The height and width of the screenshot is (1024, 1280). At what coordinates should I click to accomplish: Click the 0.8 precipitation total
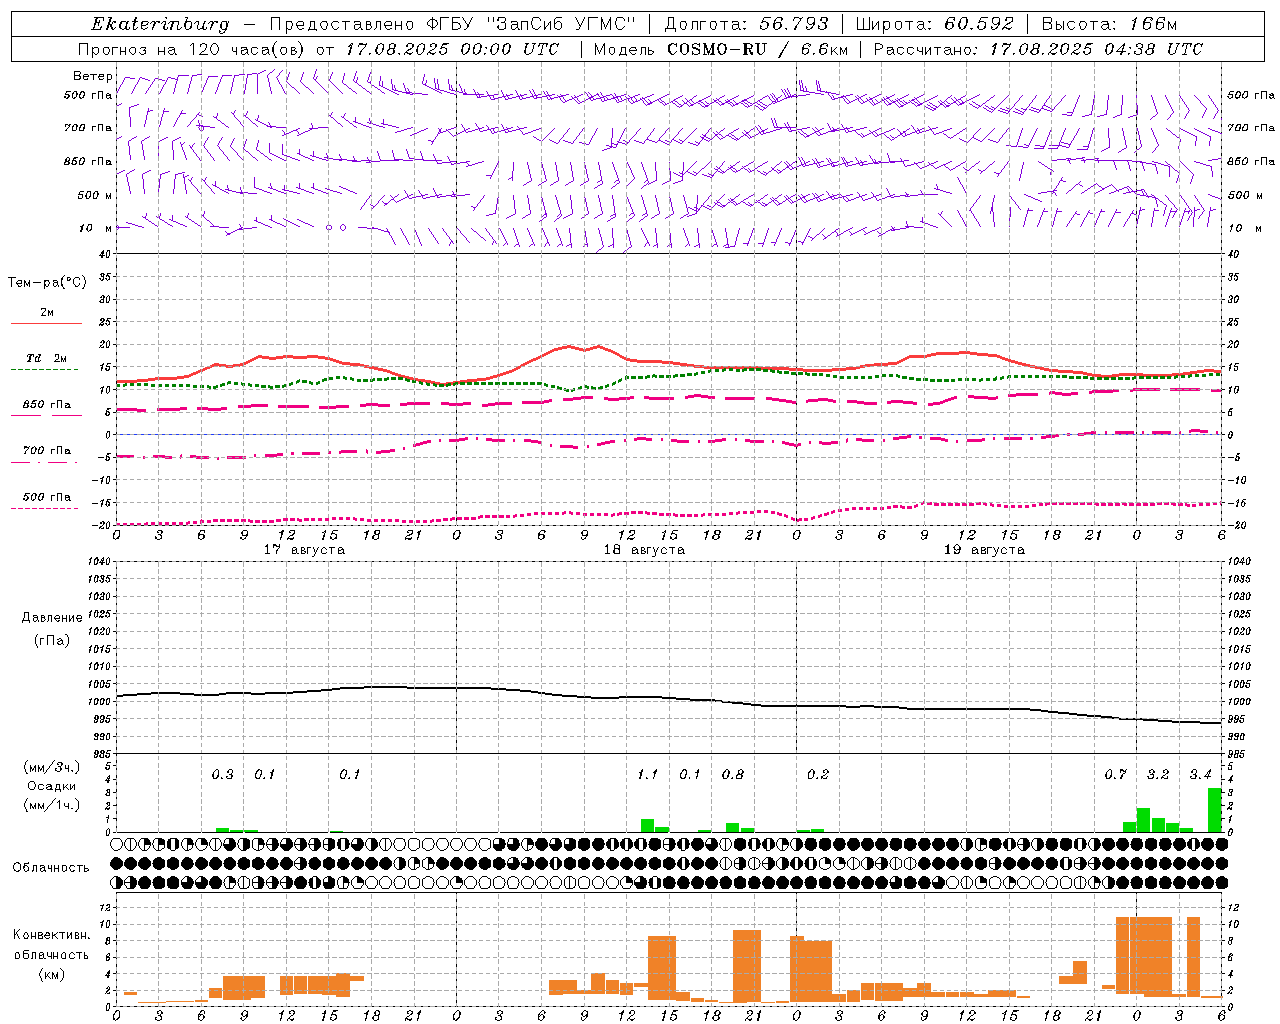click(732, 774)
